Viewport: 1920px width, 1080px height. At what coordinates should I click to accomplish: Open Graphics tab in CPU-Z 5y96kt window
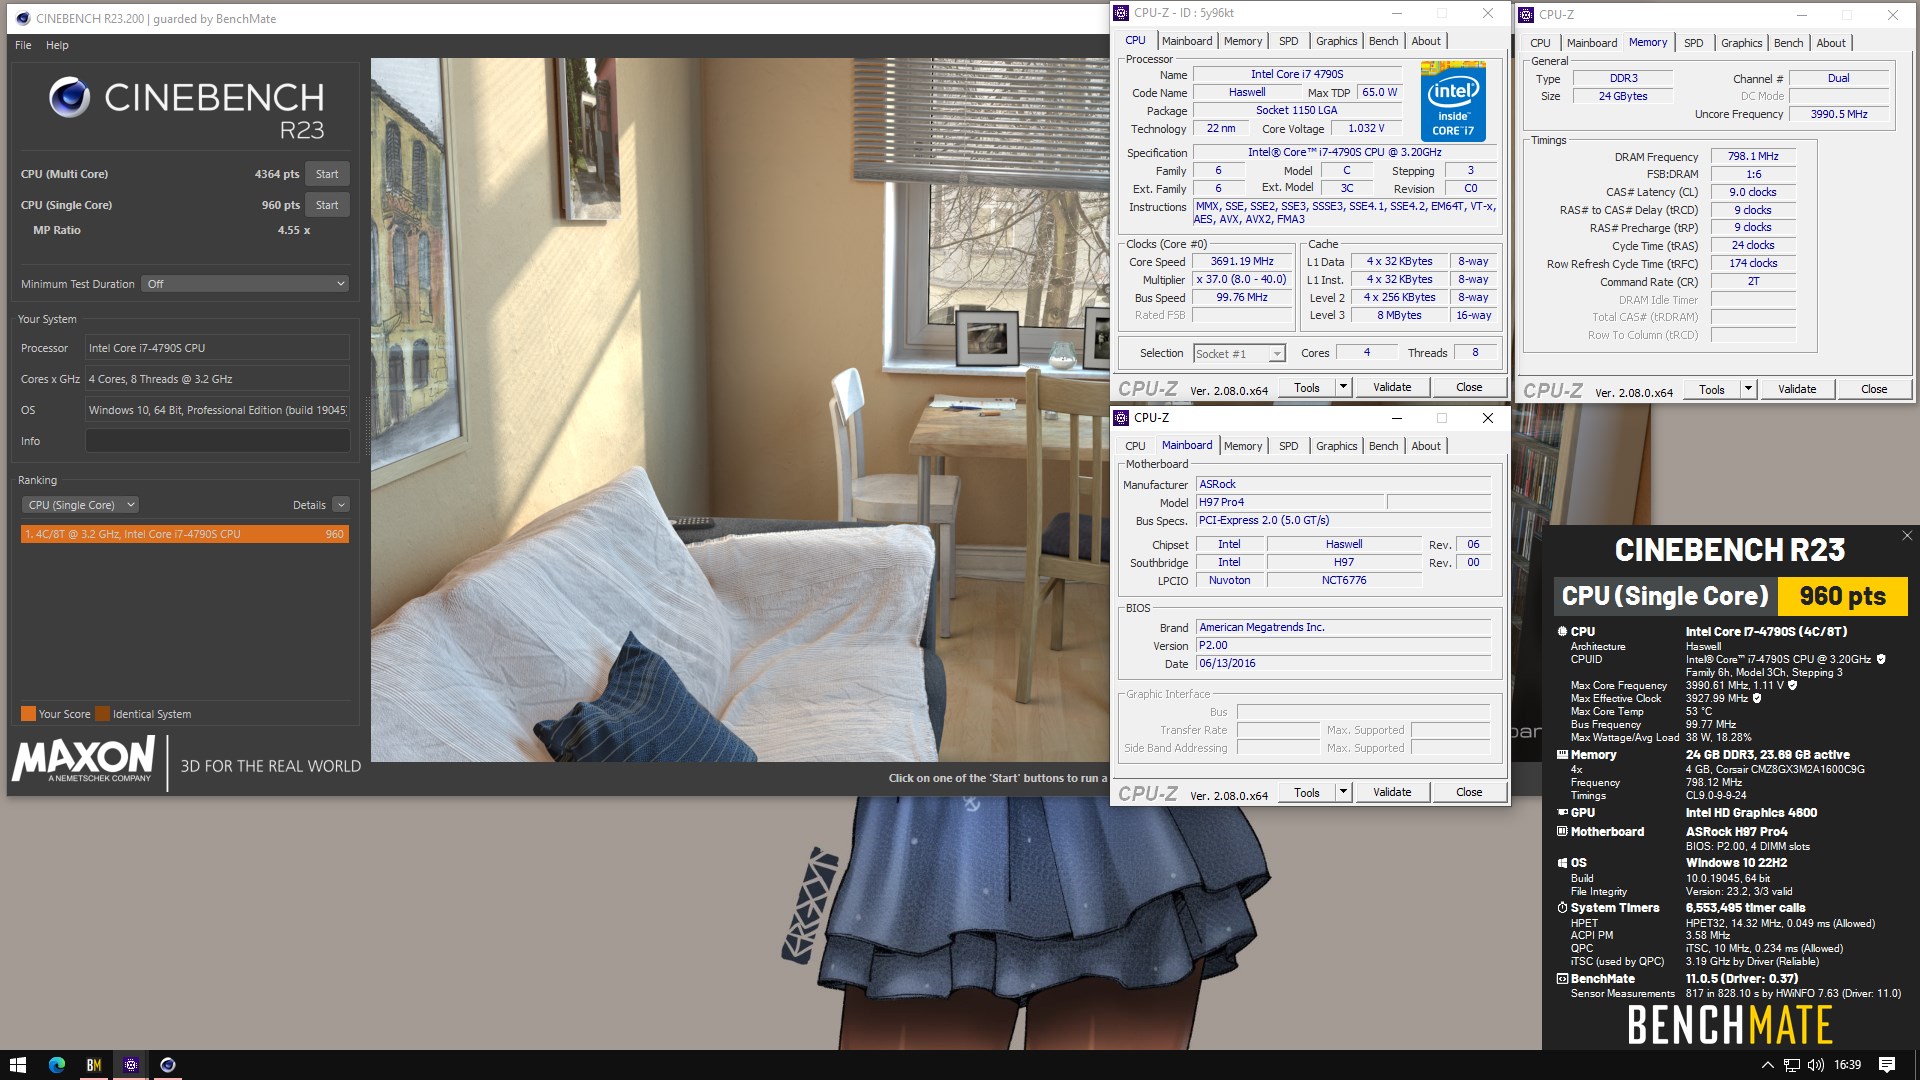click(x=1336, y=41)
